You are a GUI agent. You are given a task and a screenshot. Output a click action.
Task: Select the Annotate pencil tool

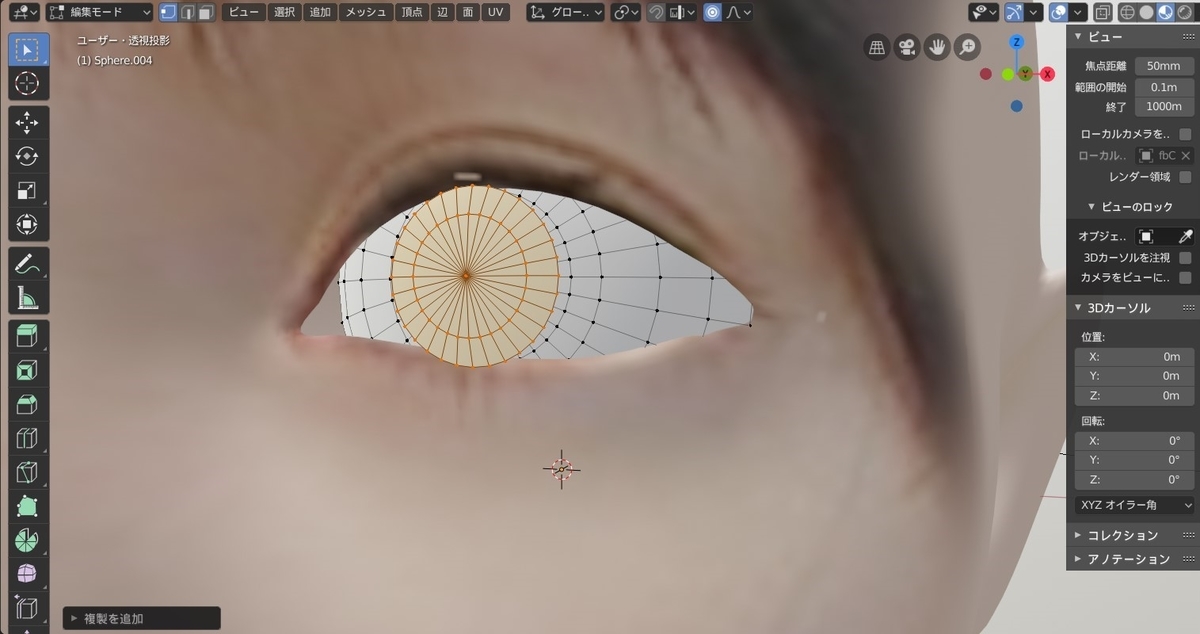coord(27,263)
